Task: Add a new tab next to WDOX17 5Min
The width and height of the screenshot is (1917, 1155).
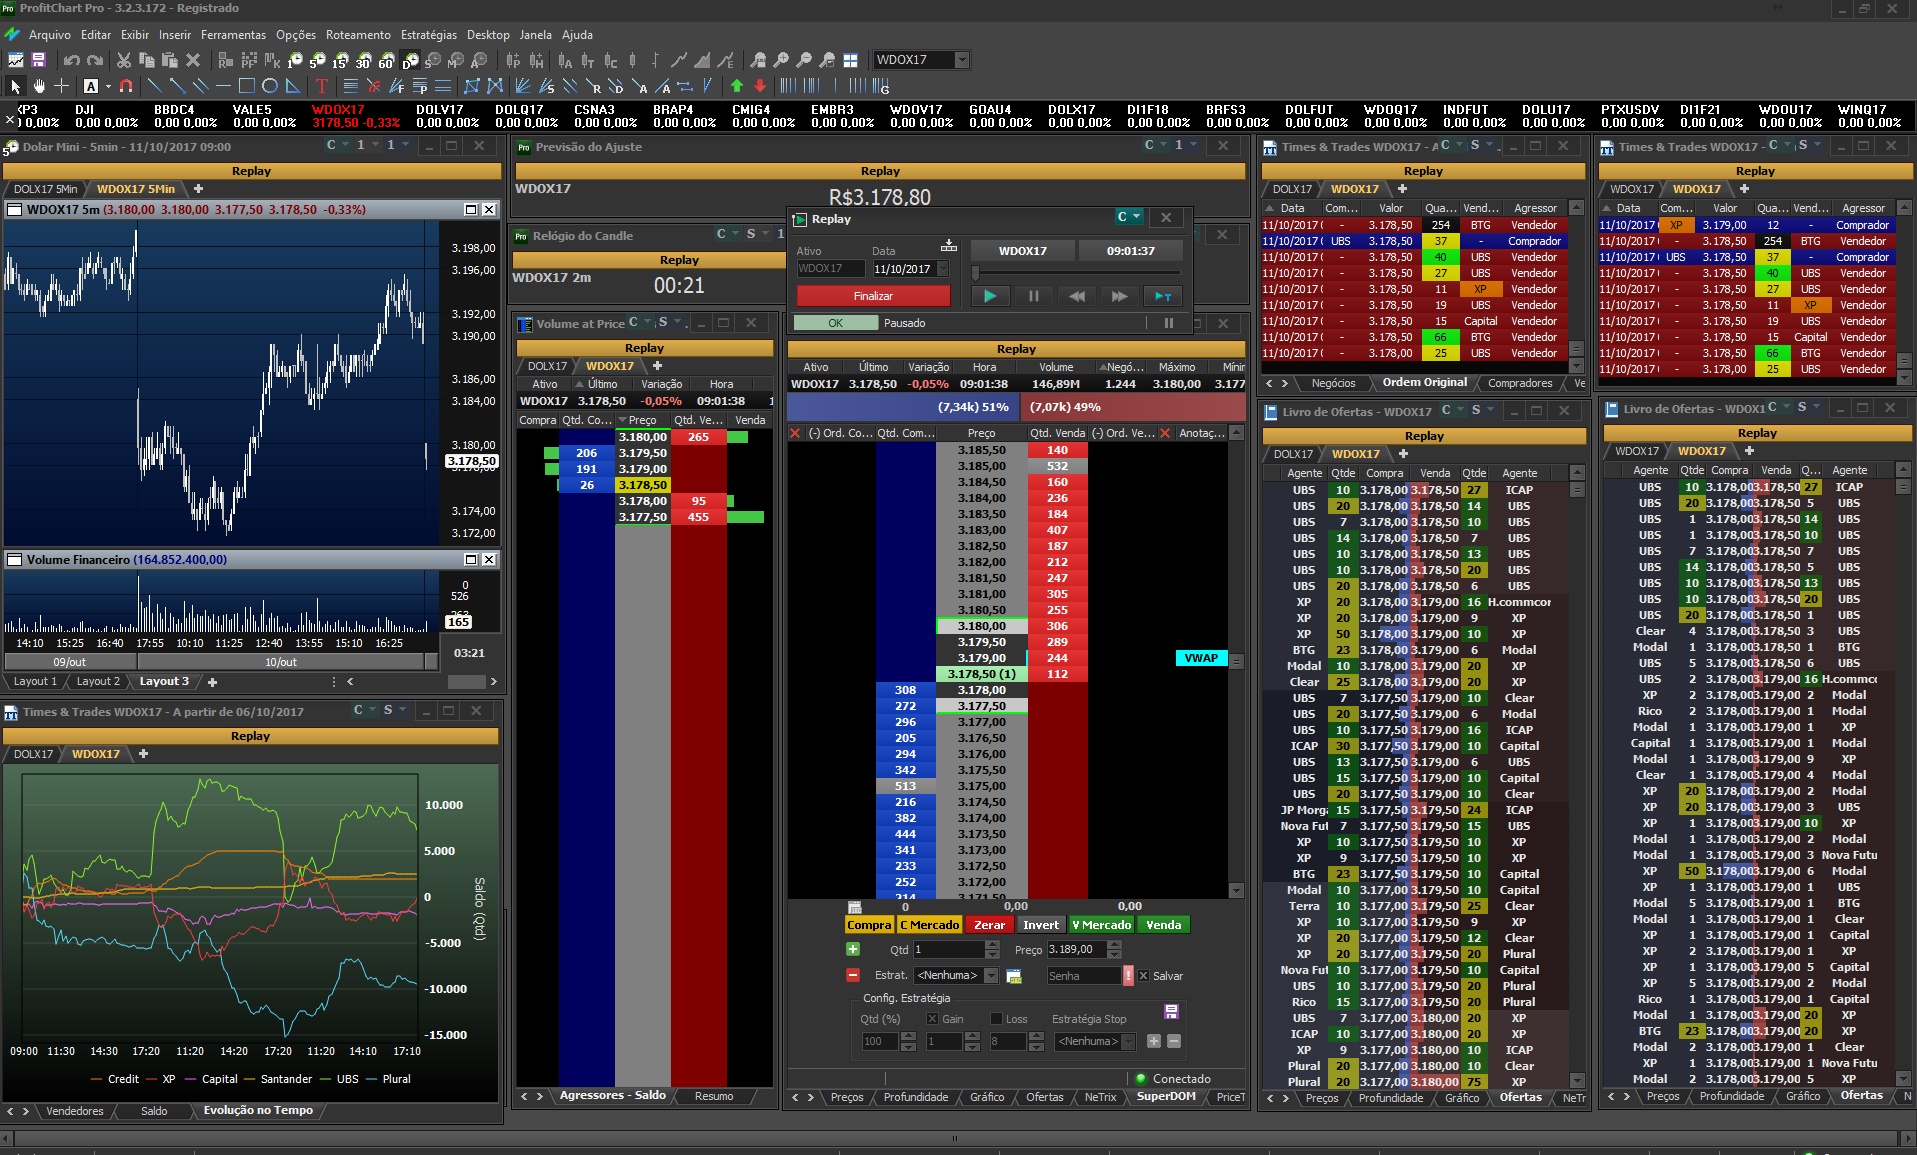Action: pyautogui.click(x=198, y=189)
